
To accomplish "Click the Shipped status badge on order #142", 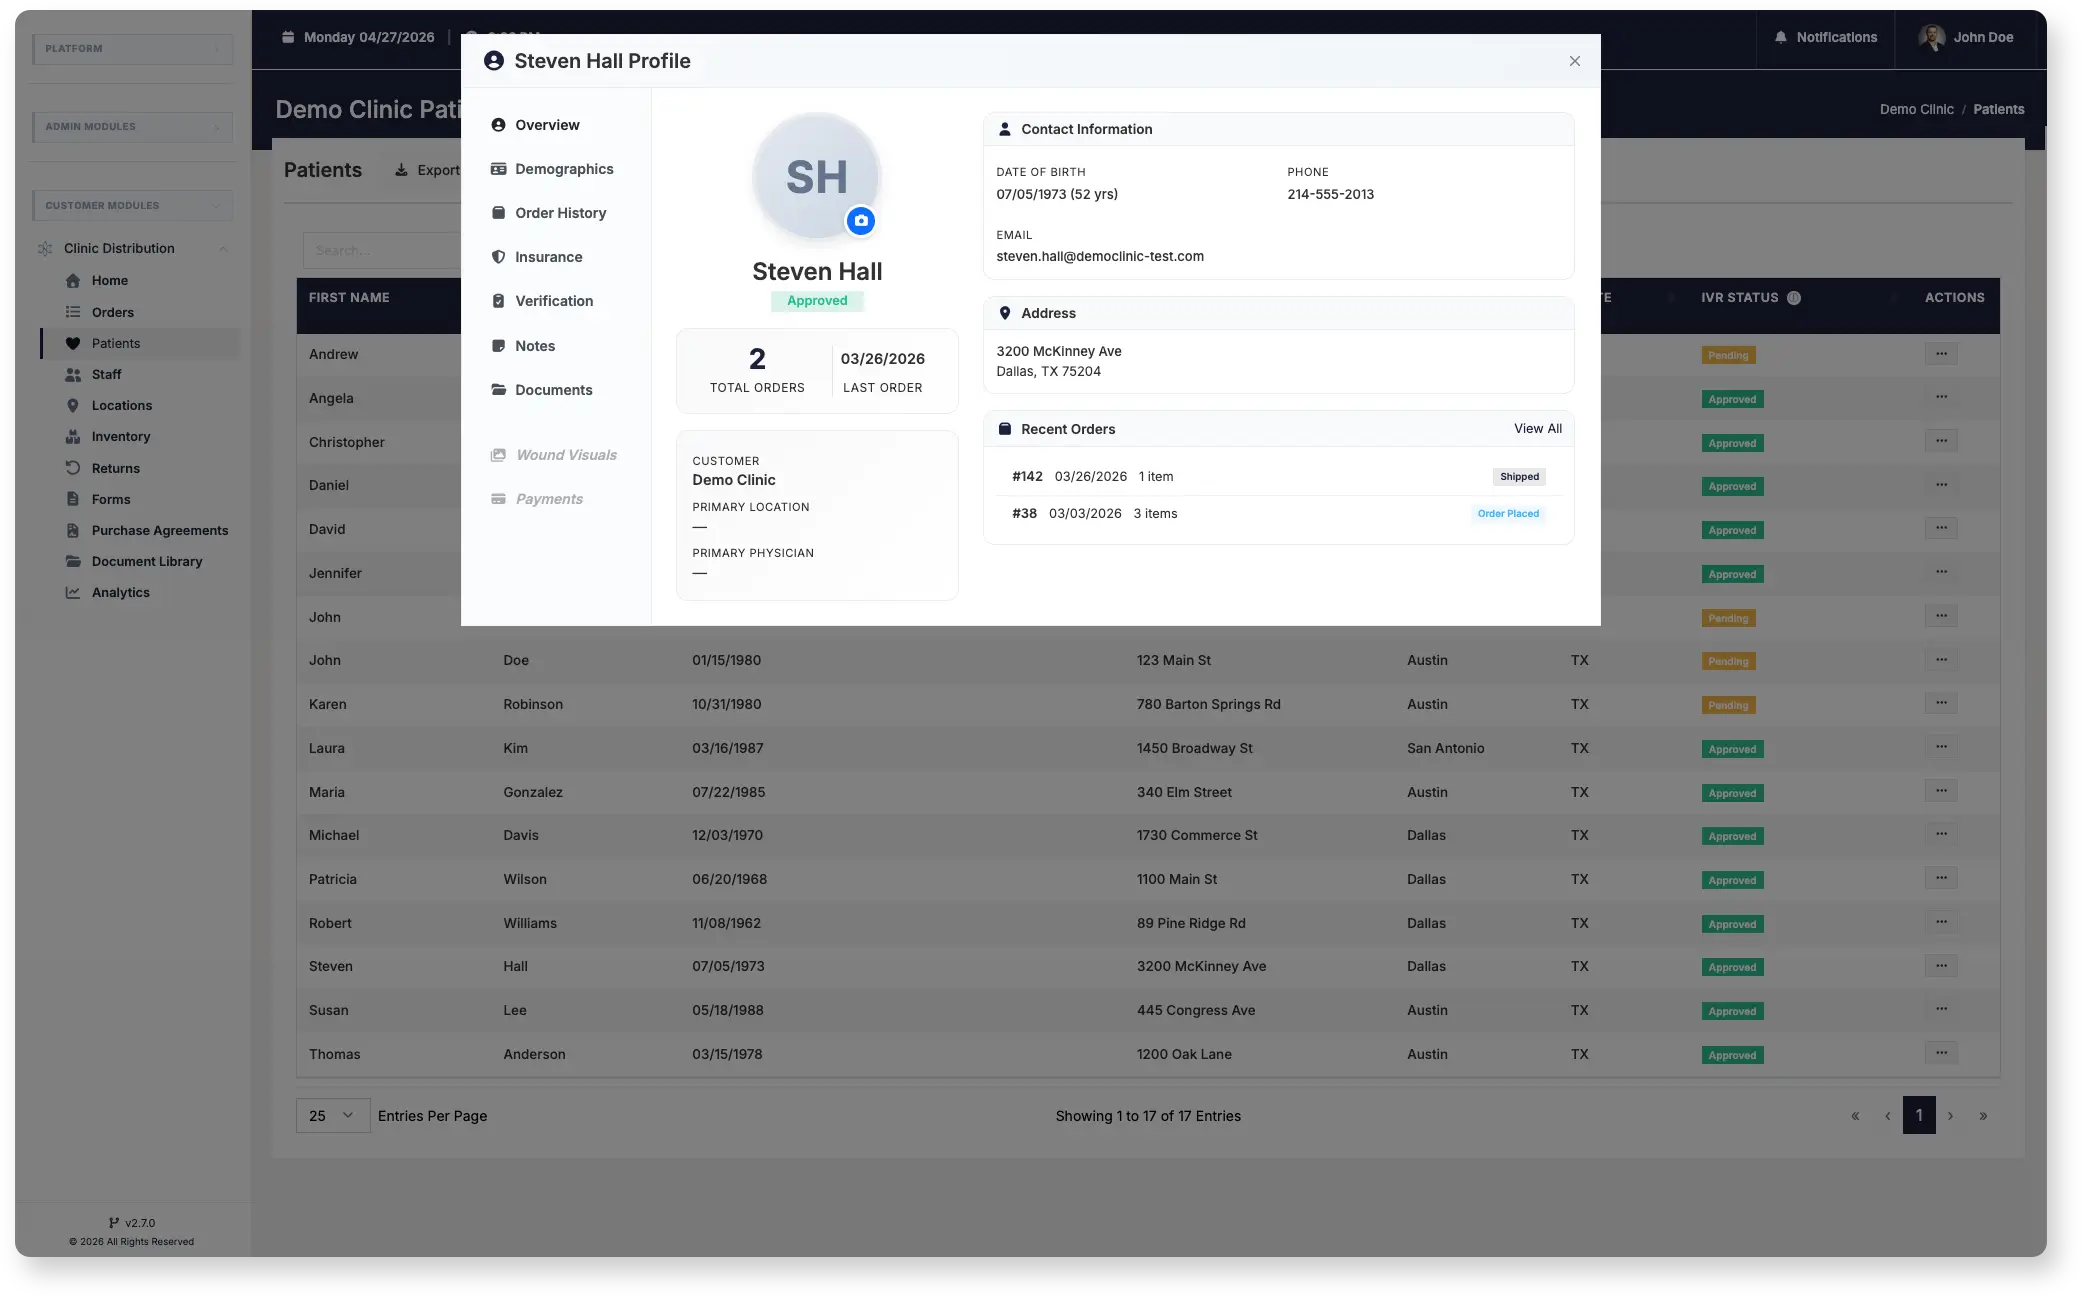I will click(1519, 477).
